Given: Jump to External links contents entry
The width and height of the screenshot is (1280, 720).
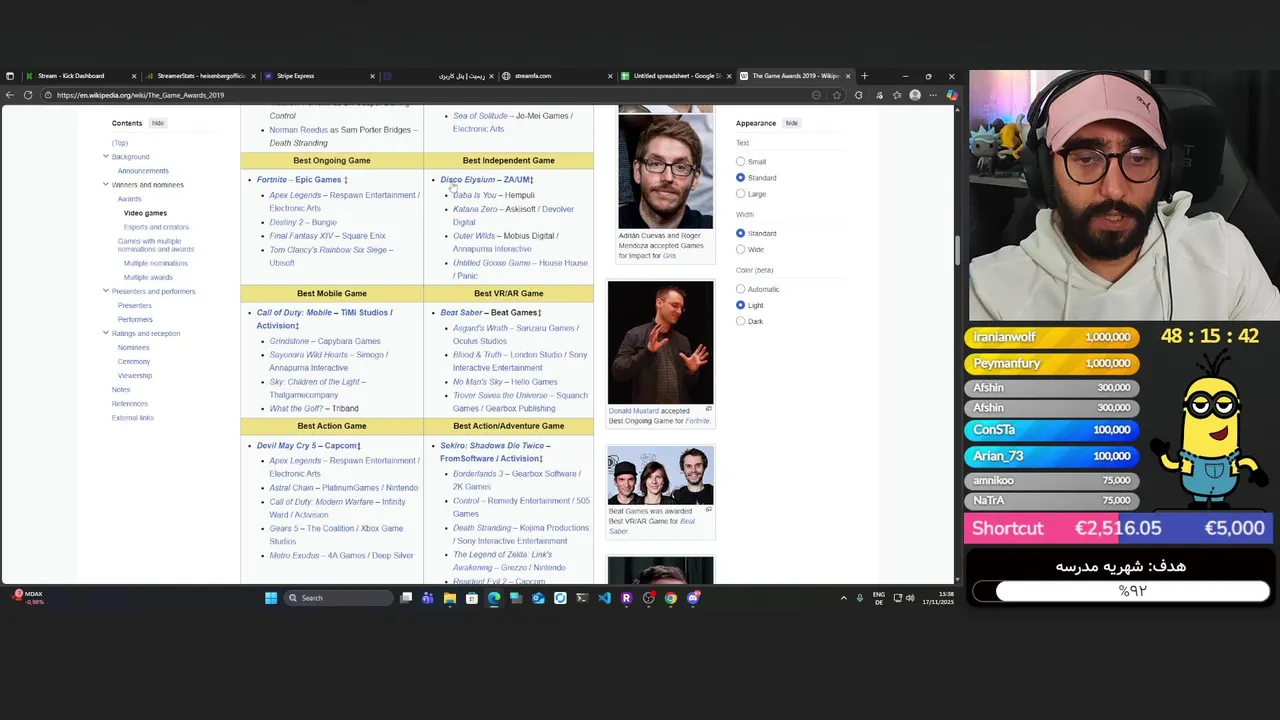Looking at the screenshot, I should 133,417.
